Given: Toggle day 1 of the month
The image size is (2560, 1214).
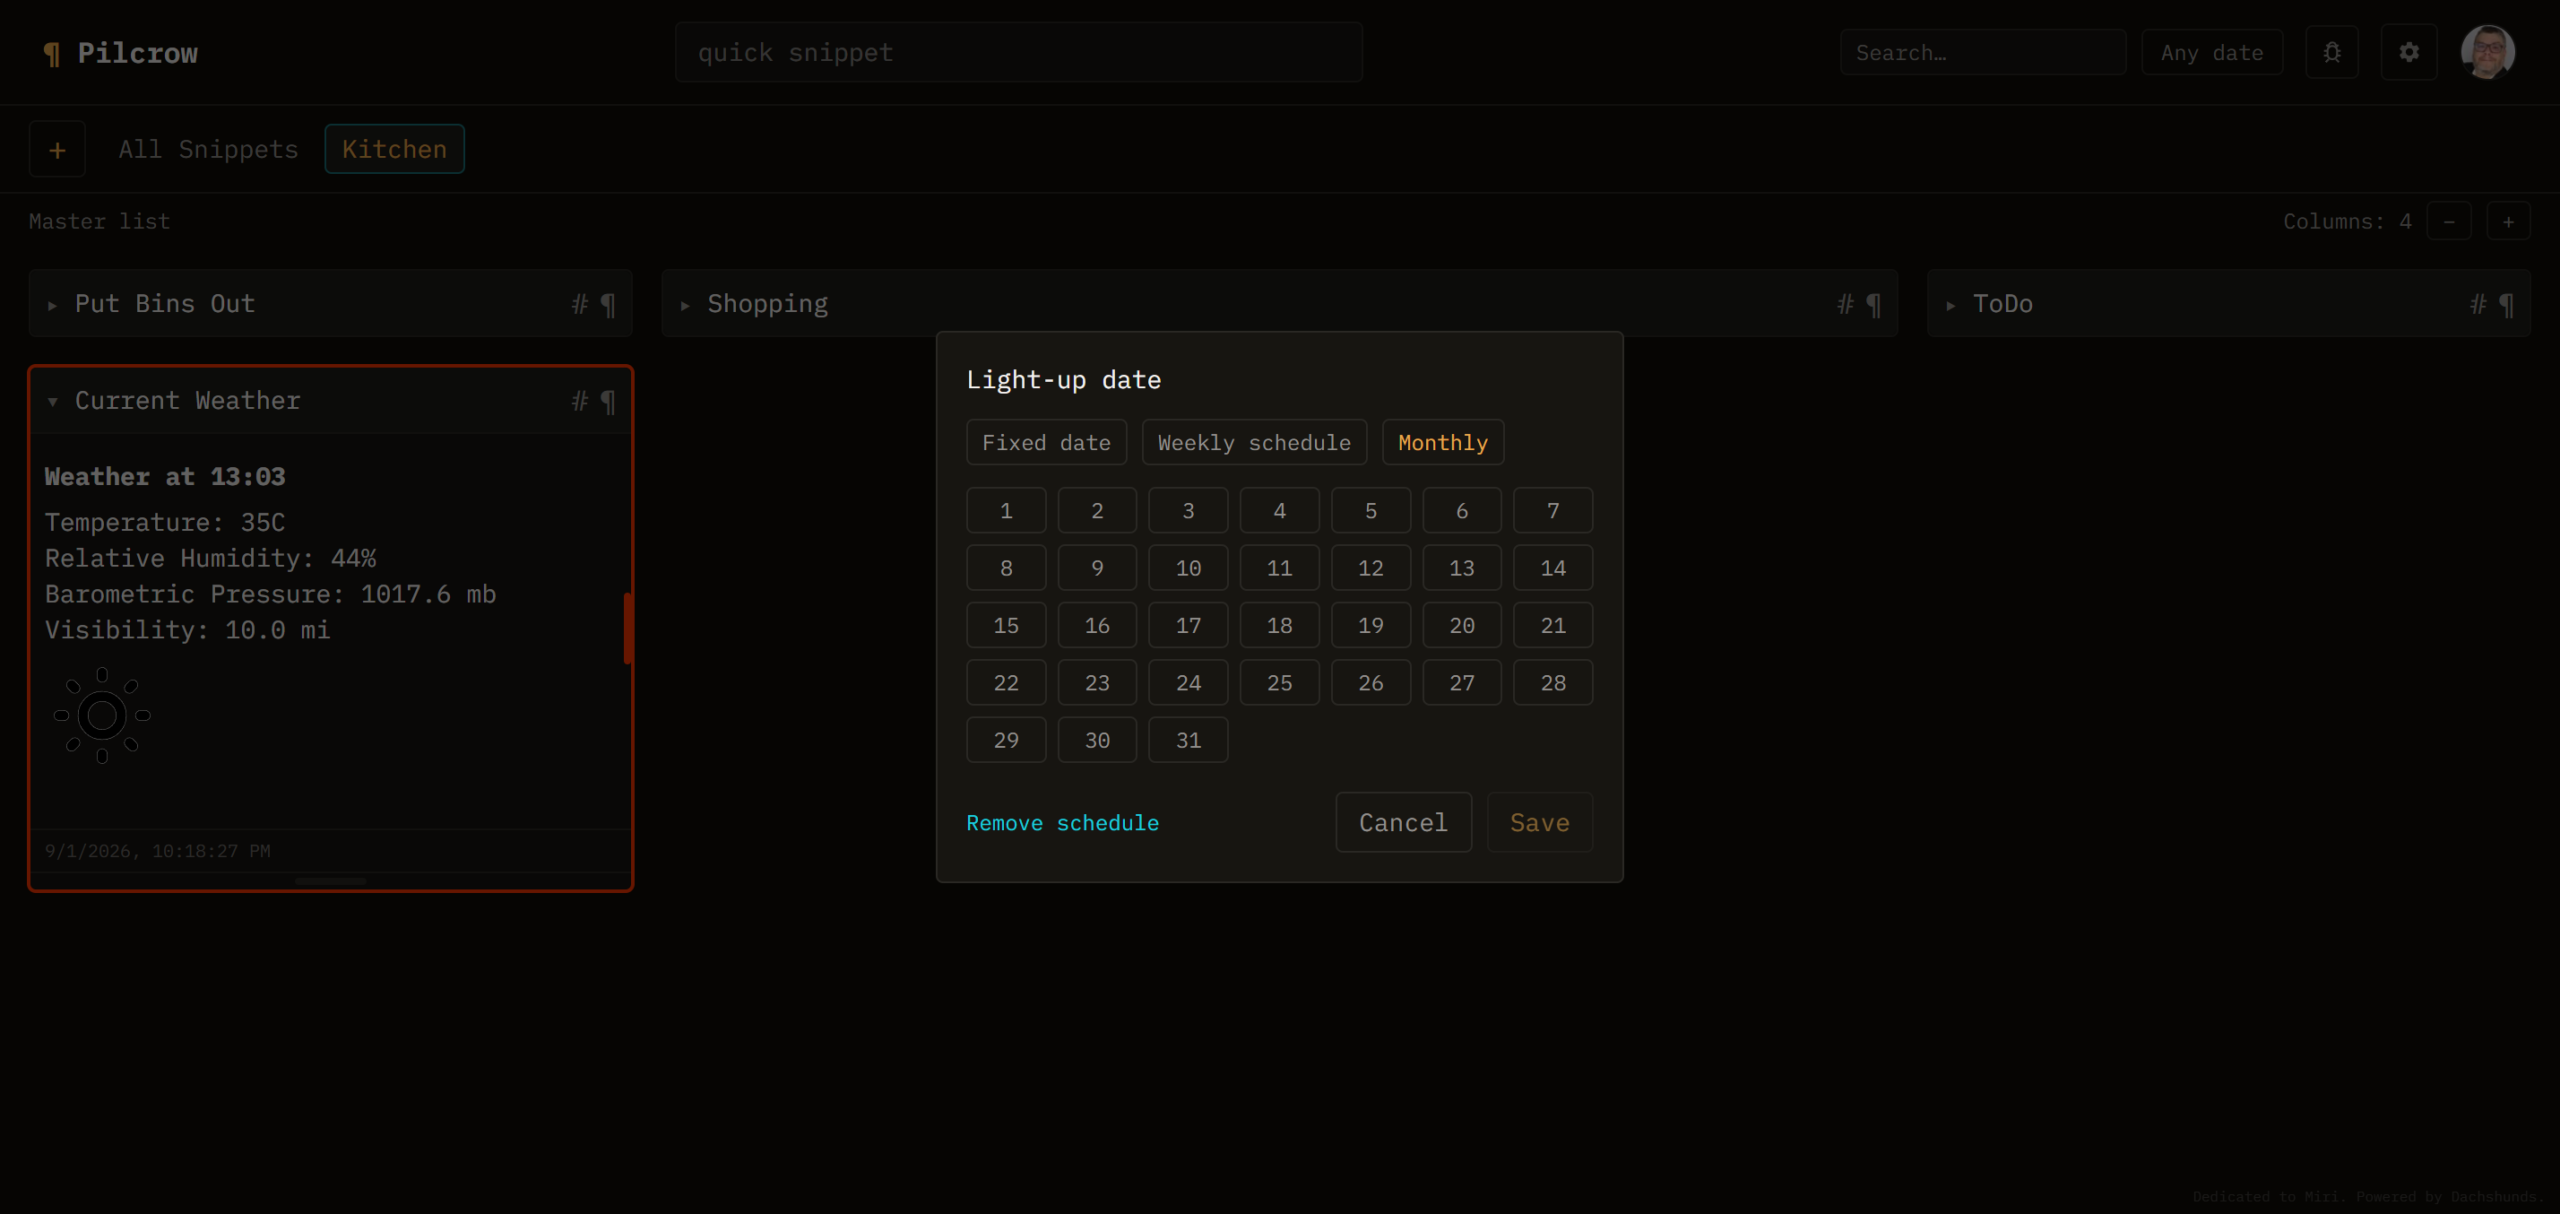Looking at the screenshot, I should 1006,510.
